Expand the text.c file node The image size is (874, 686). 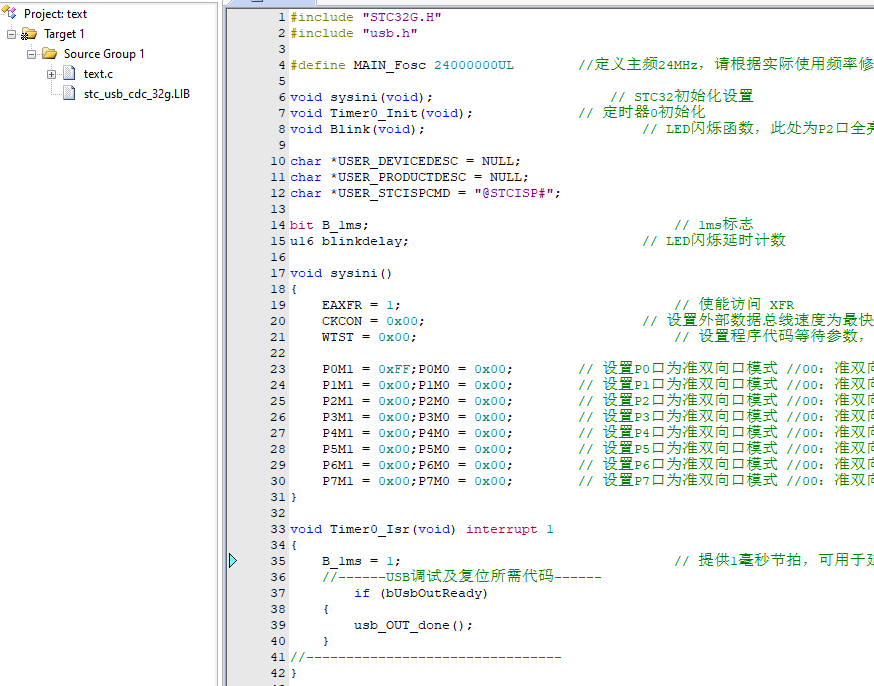51,74
